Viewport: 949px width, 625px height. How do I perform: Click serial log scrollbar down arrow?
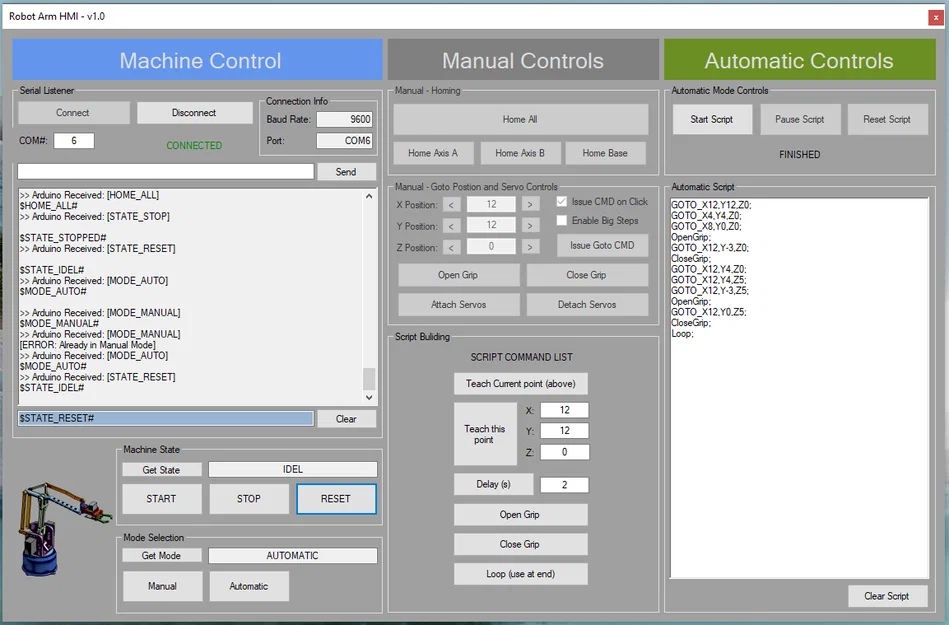click(369, 398)
